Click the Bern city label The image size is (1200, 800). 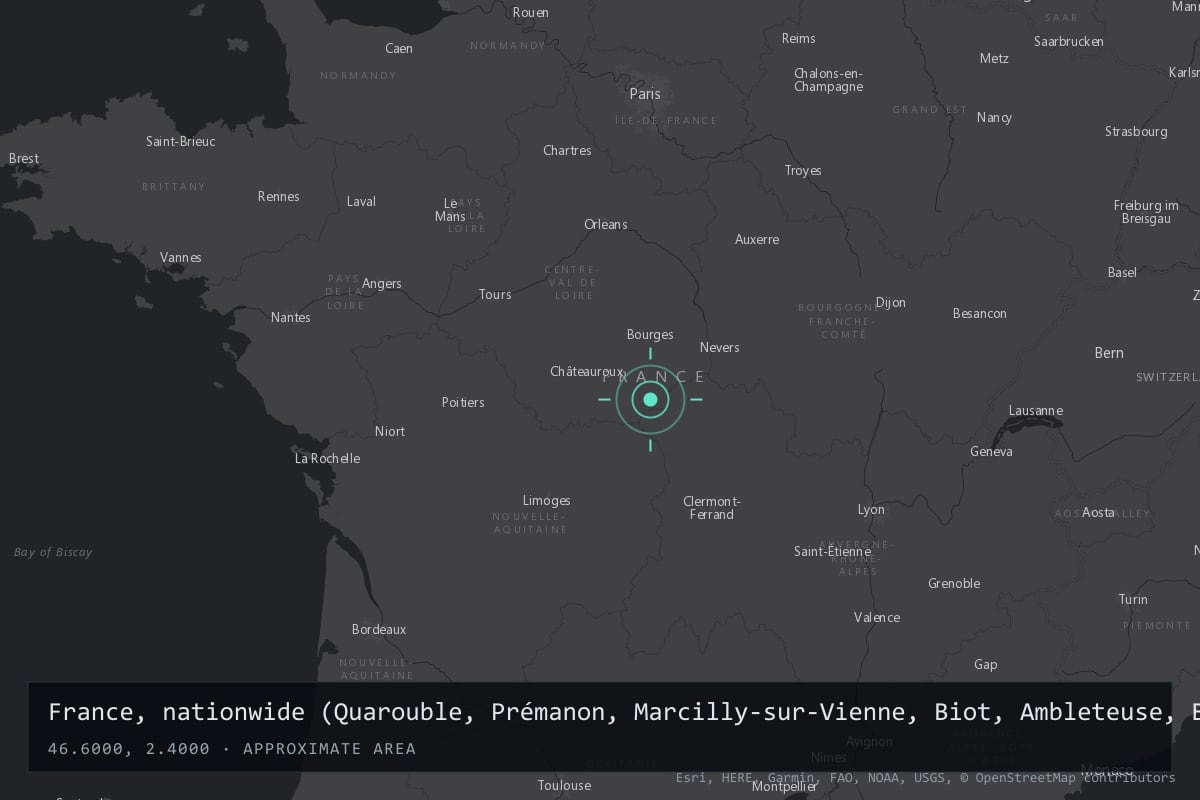coord(1109,353)
